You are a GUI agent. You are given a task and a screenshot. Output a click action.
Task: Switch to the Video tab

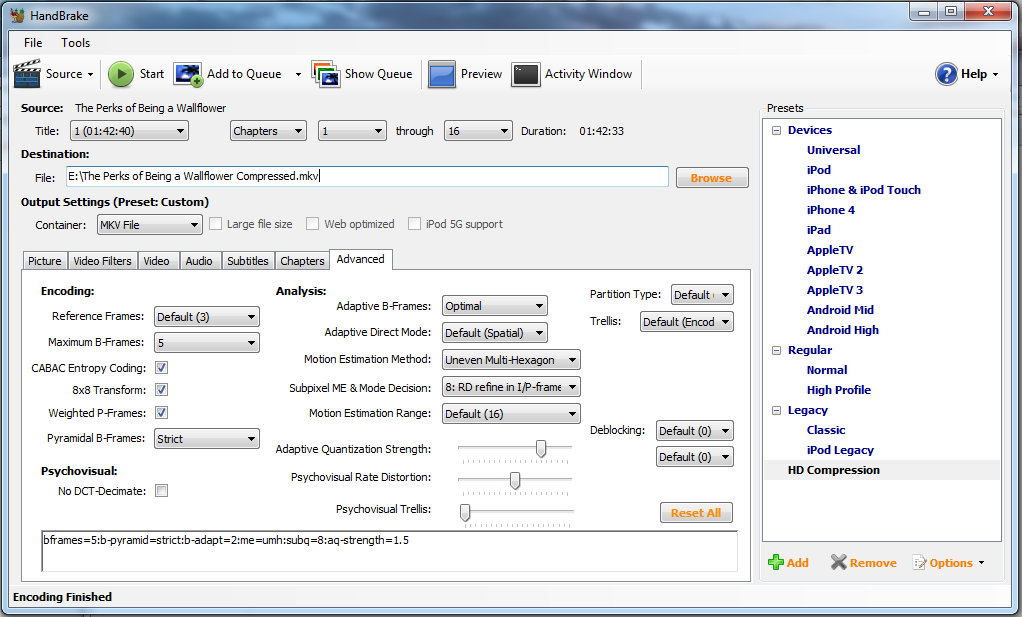pyautogui.click(x=156, y=261)
